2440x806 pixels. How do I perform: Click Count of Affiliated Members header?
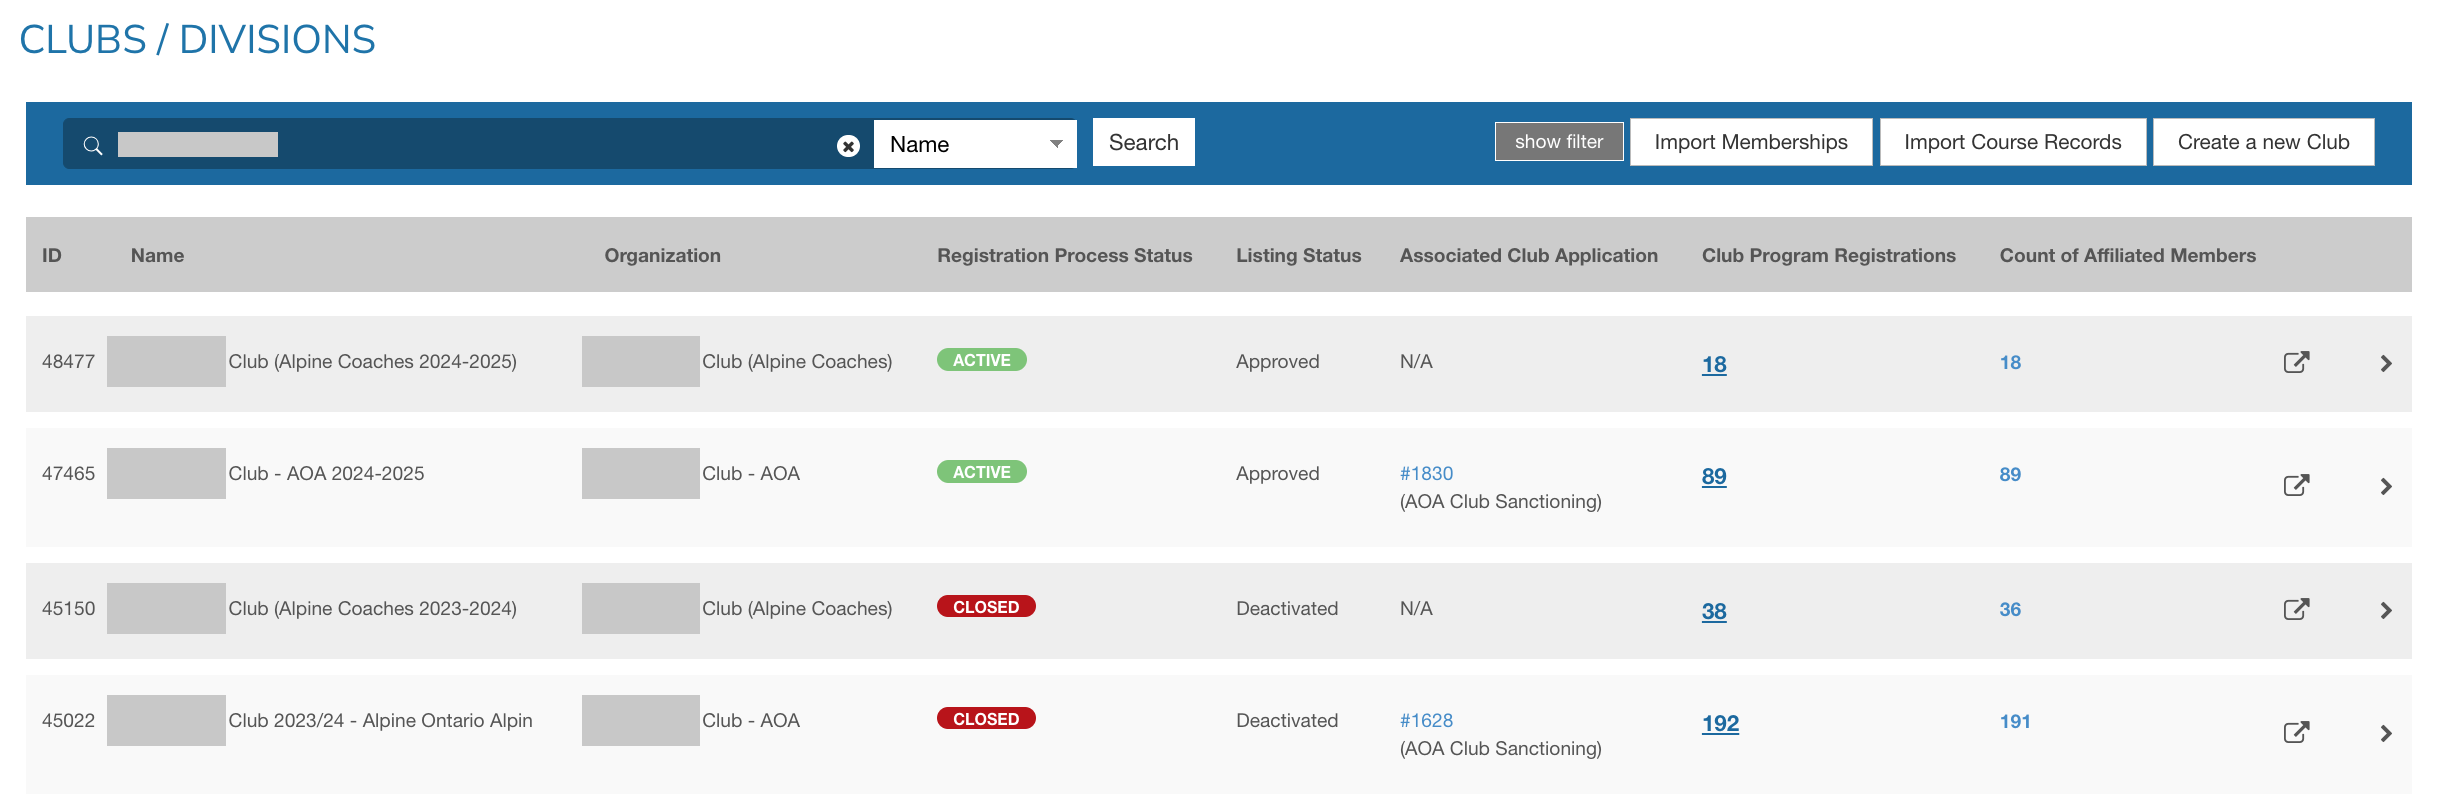[2128, 255]
